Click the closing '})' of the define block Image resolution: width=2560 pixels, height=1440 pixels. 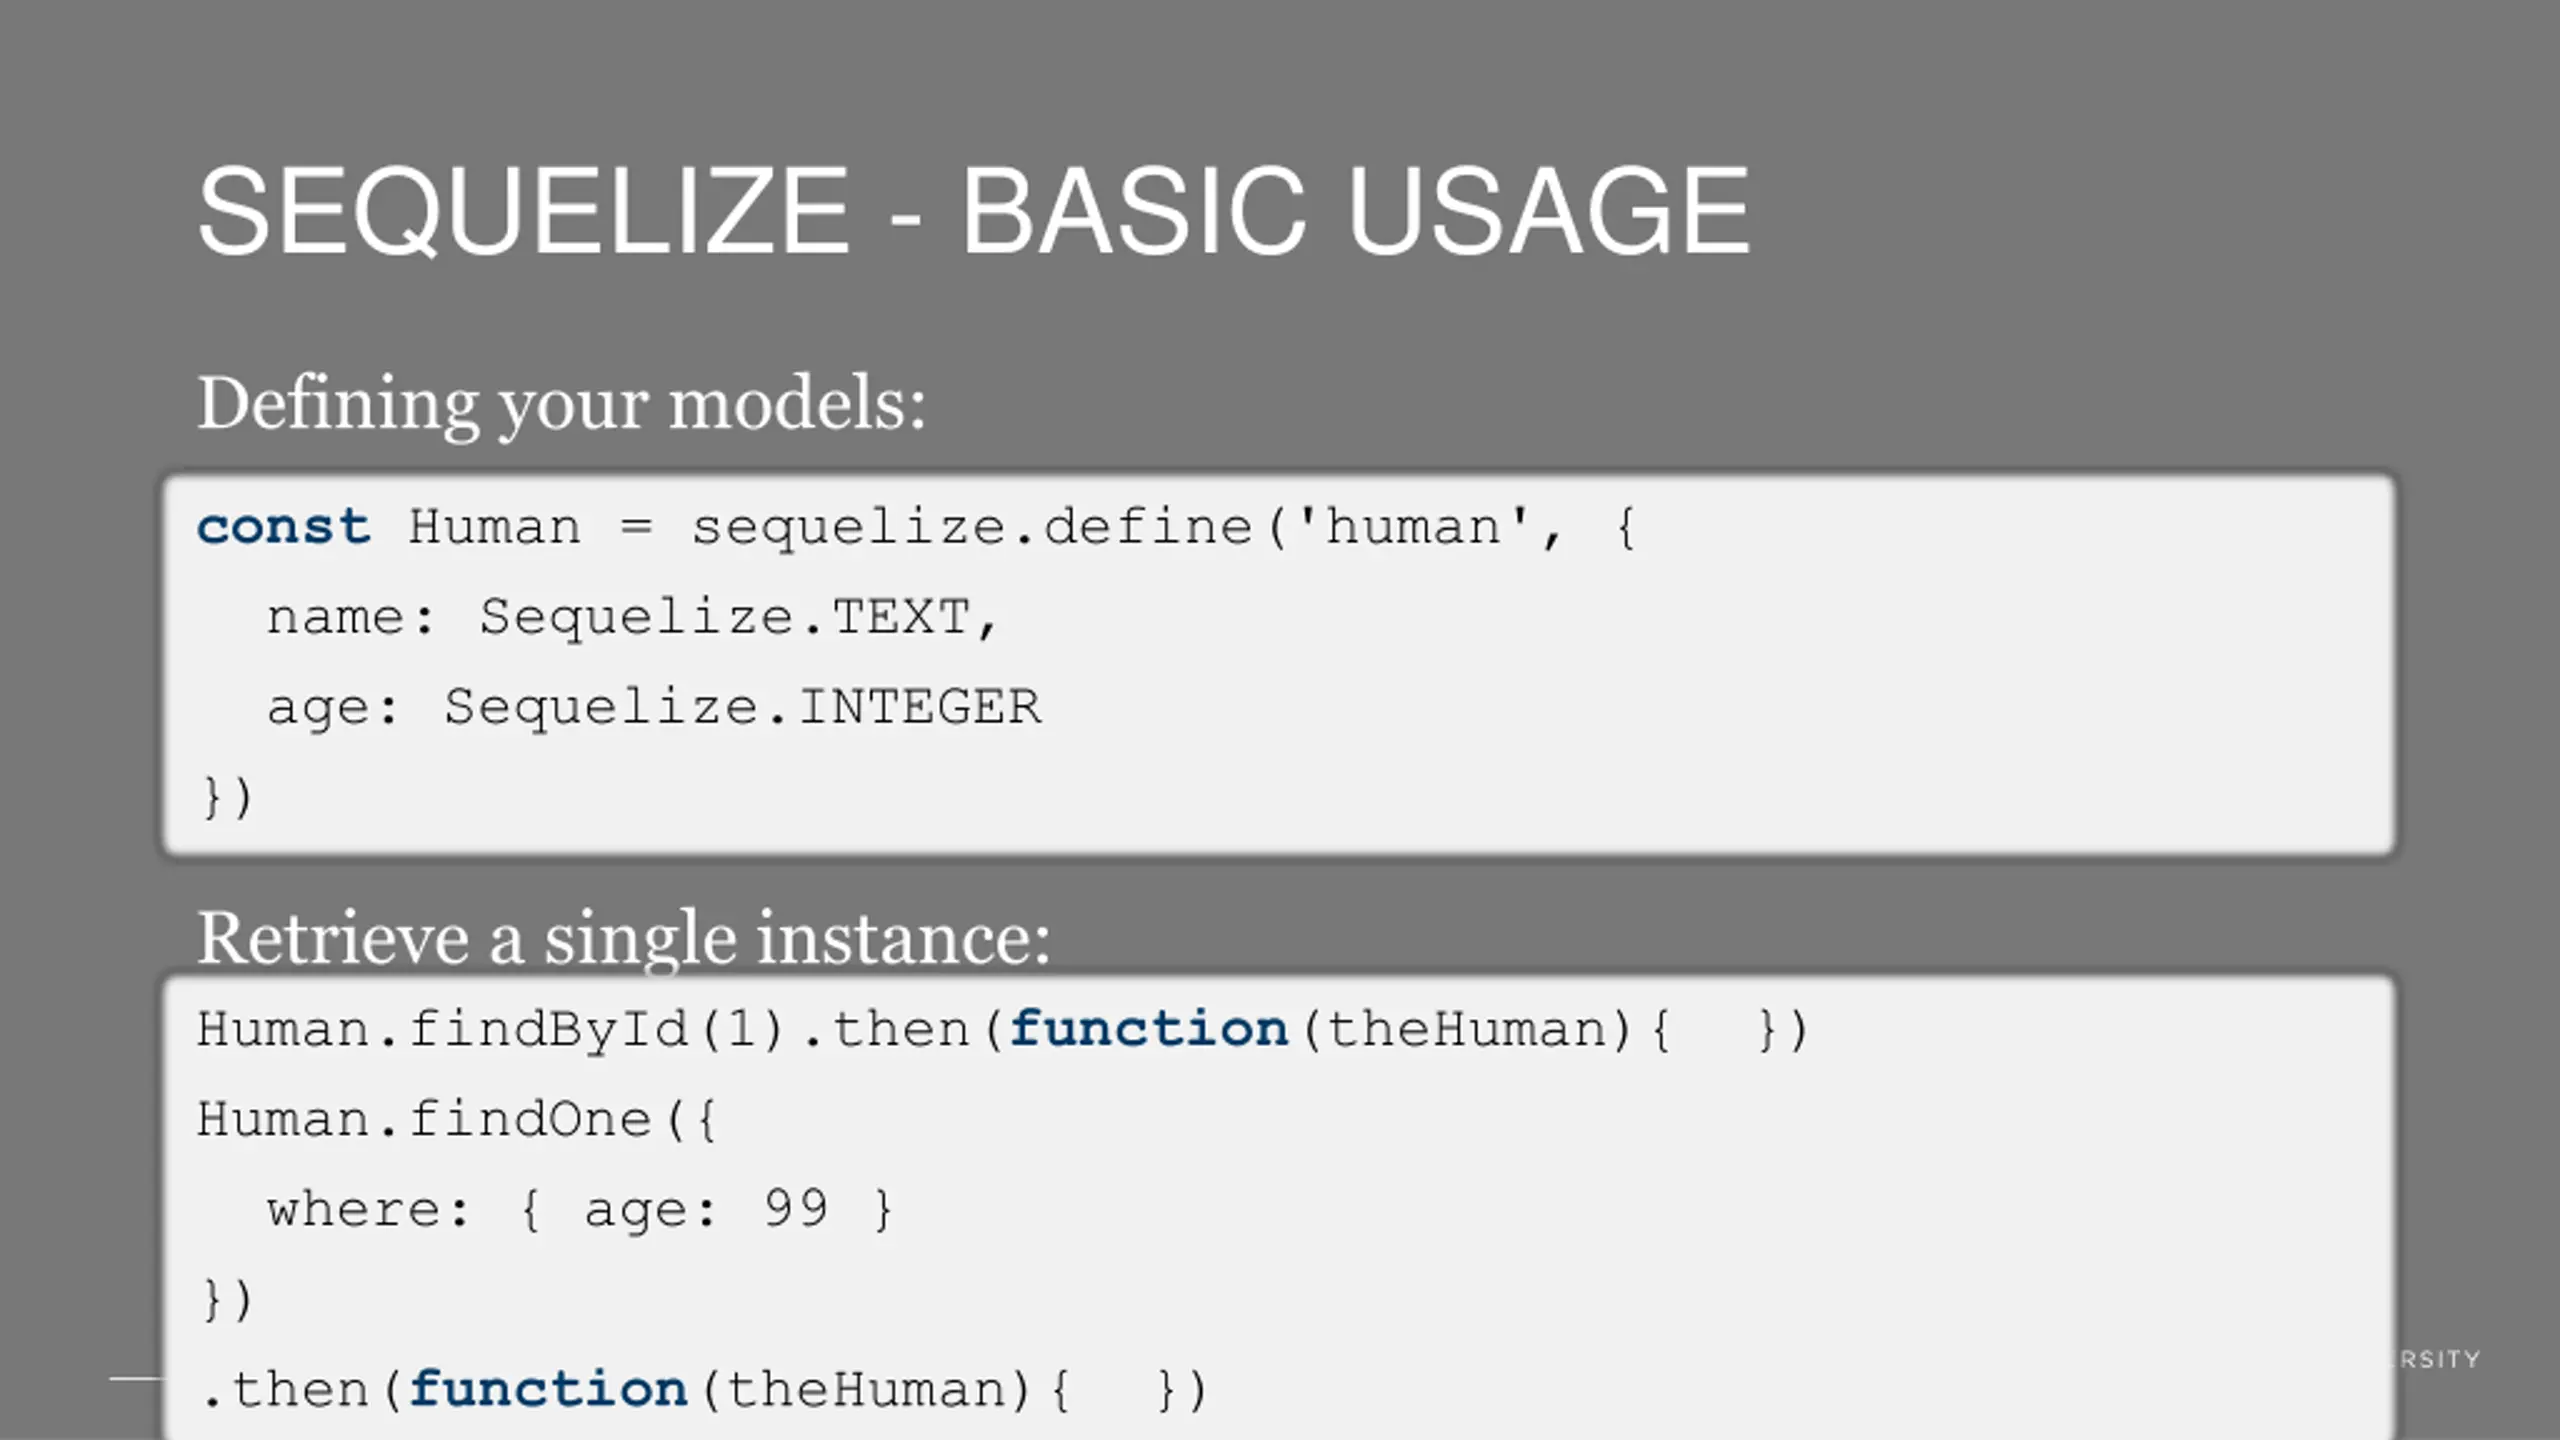coord(227,797)
